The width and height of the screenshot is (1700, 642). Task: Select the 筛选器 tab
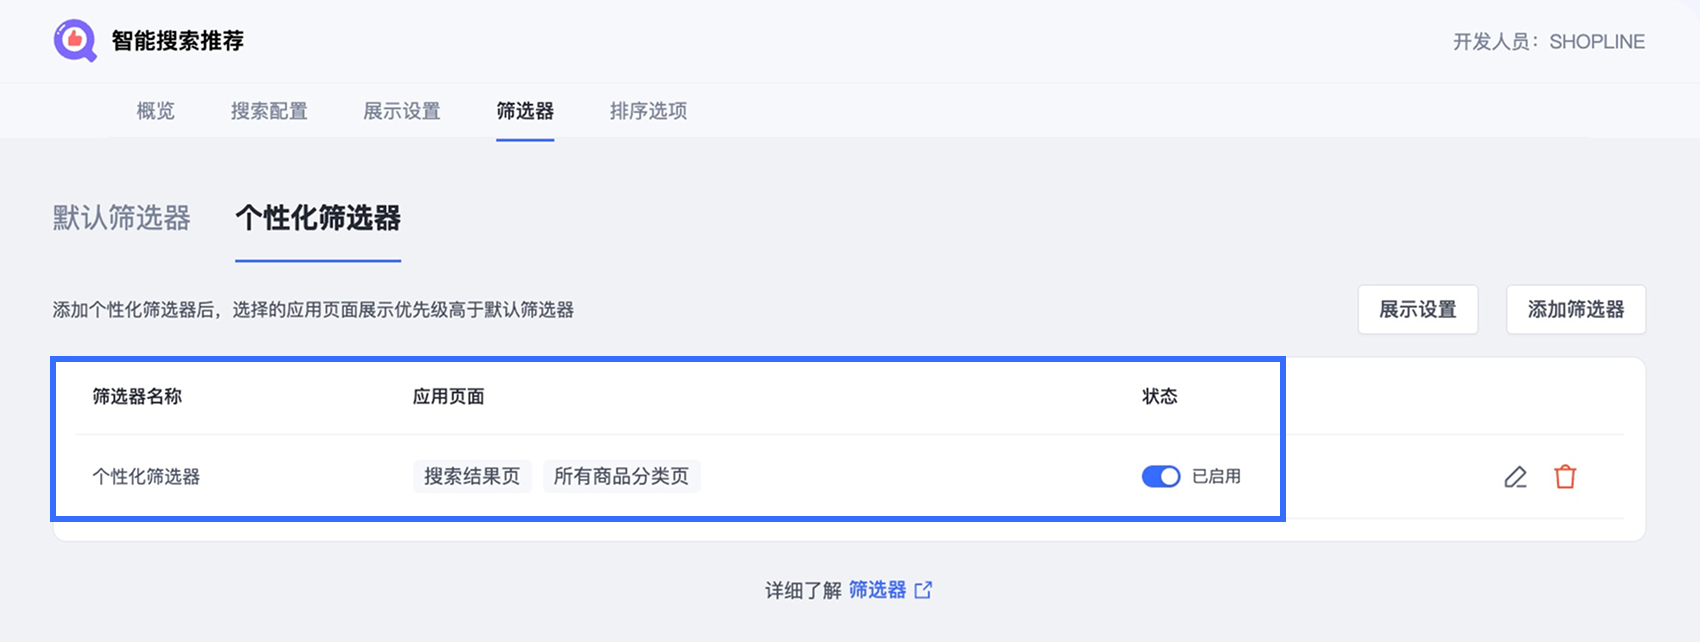coord(525,111)
